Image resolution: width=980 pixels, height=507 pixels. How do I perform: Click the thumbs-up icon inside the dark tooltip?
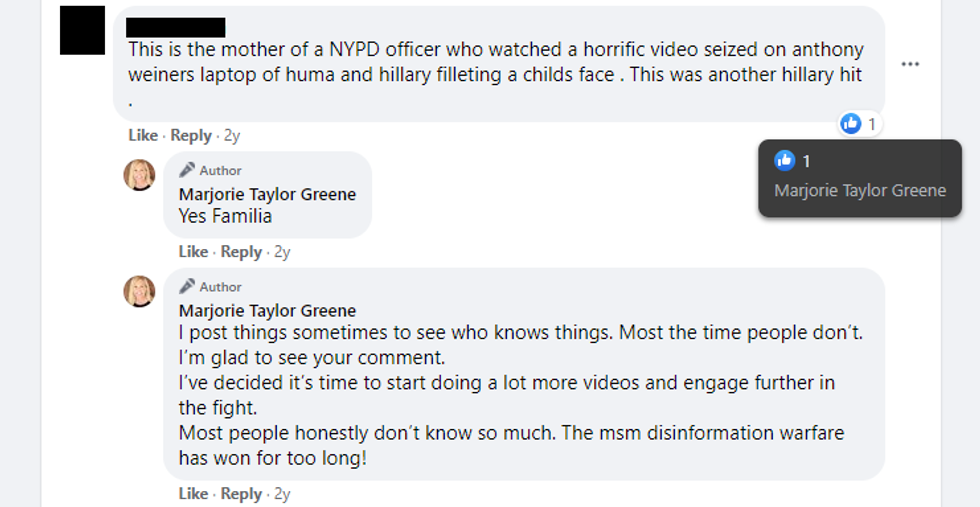pyautogui.click(x=785, y=160)
